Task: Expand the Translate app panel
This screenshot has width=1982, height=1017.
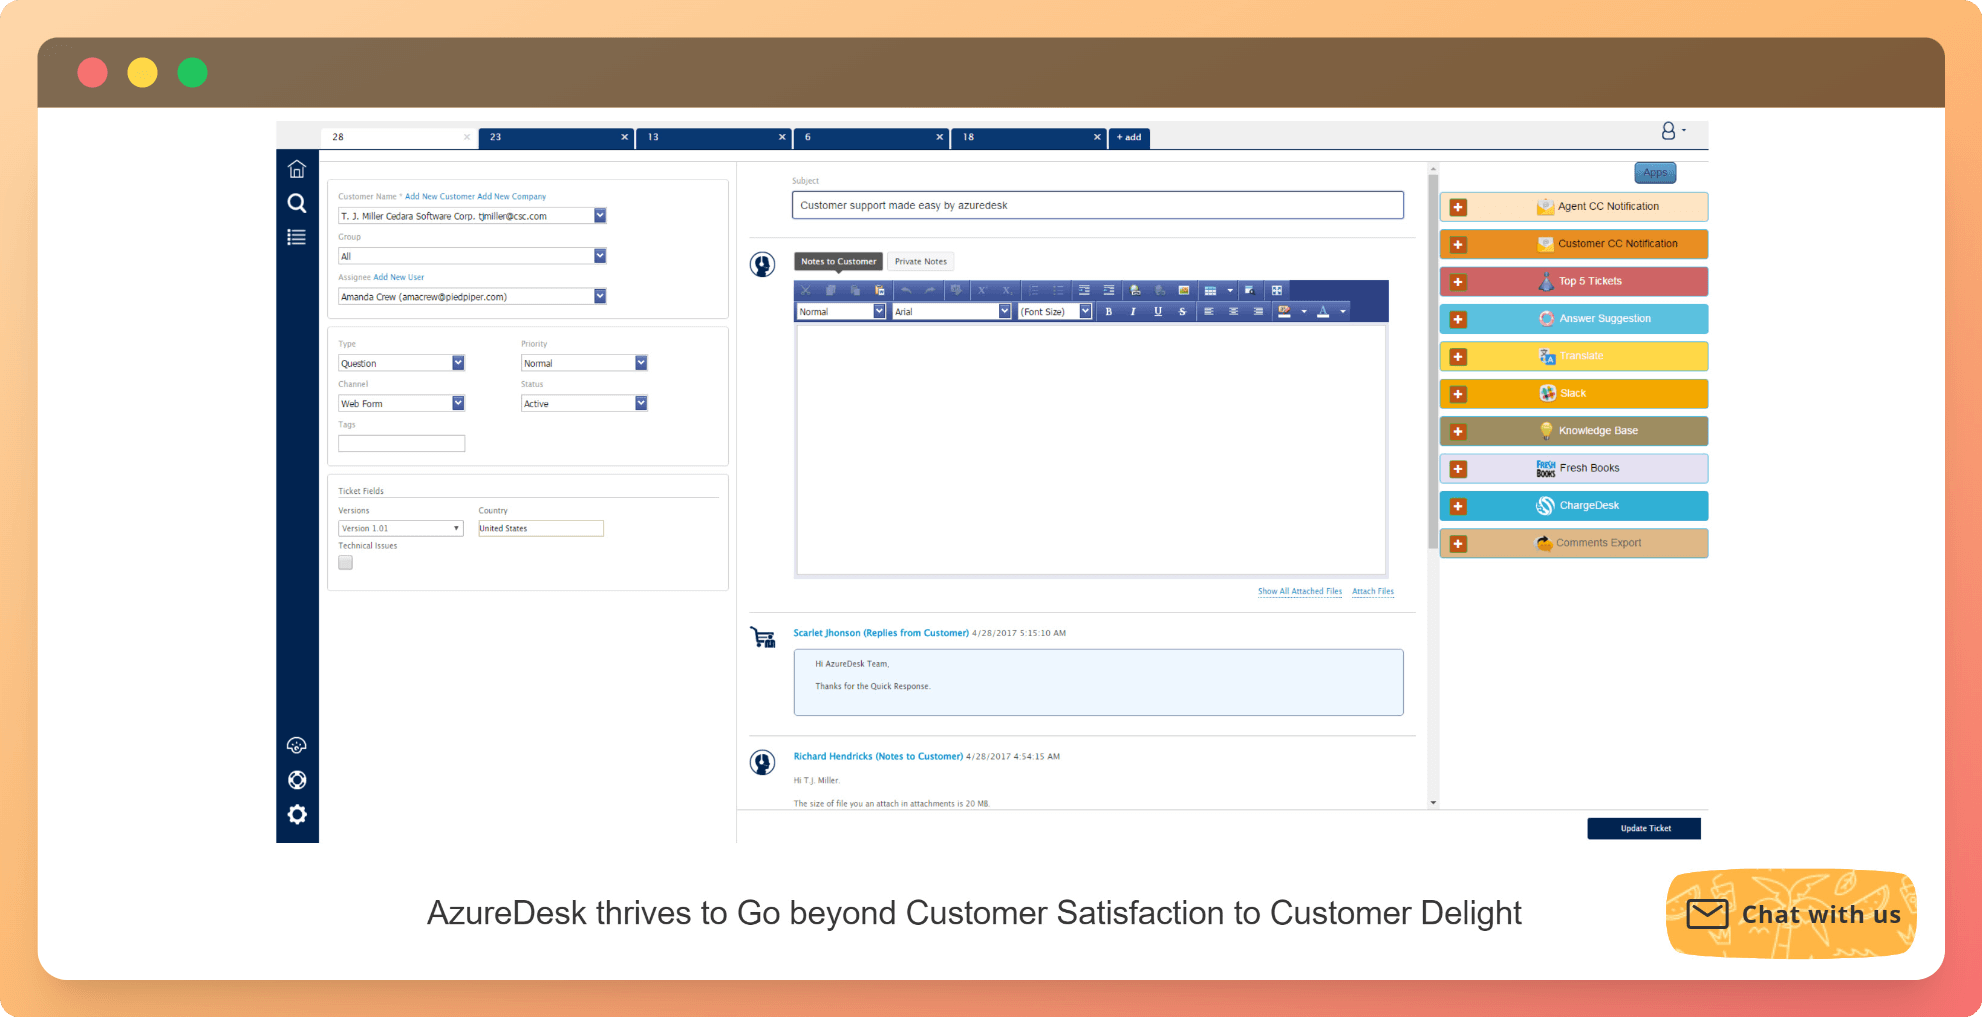Action: coord(1458,357)
